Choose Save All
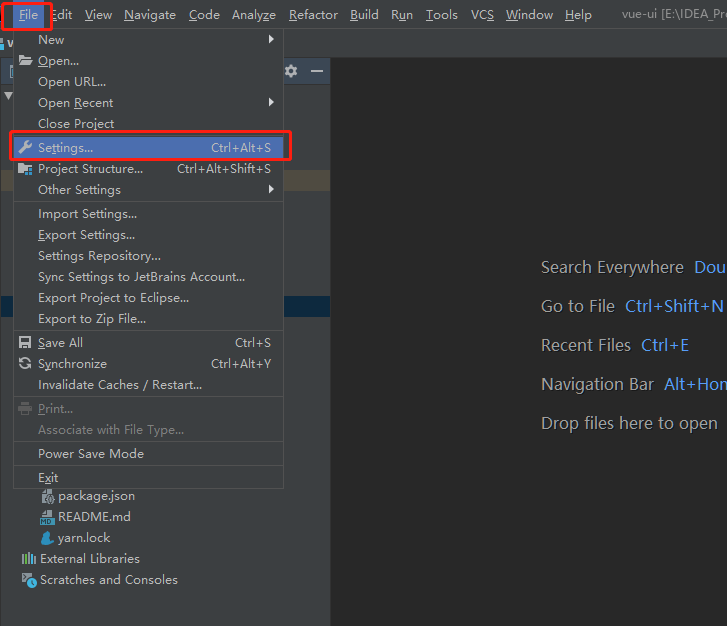The width and height of the screenshot is (727, 626). tap(148, 343)
